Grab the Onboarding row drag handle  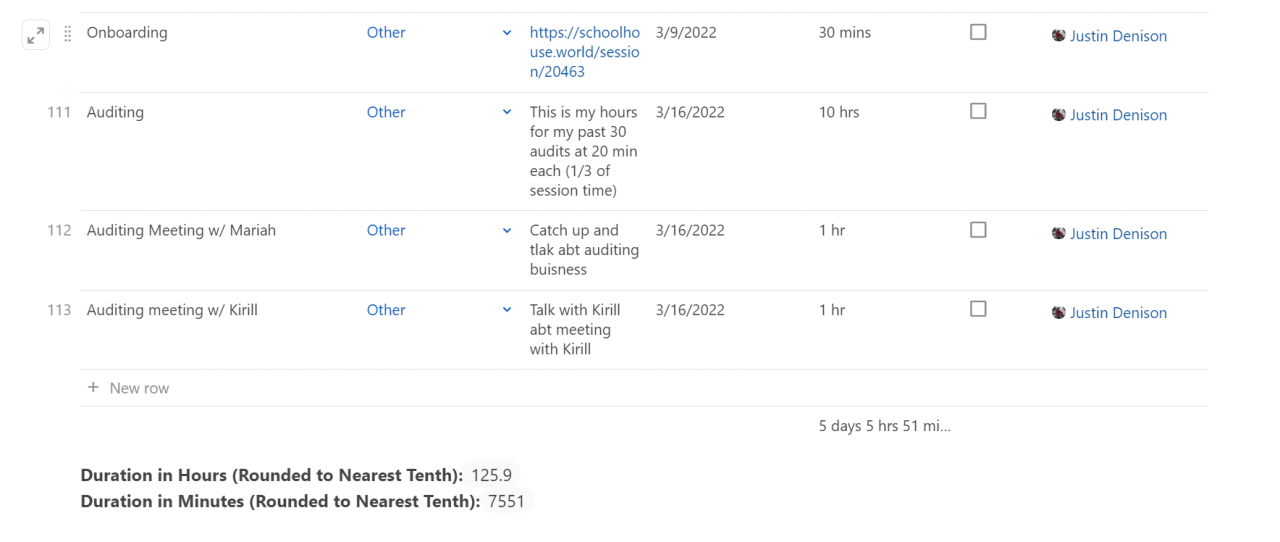(x=68, y=34)
